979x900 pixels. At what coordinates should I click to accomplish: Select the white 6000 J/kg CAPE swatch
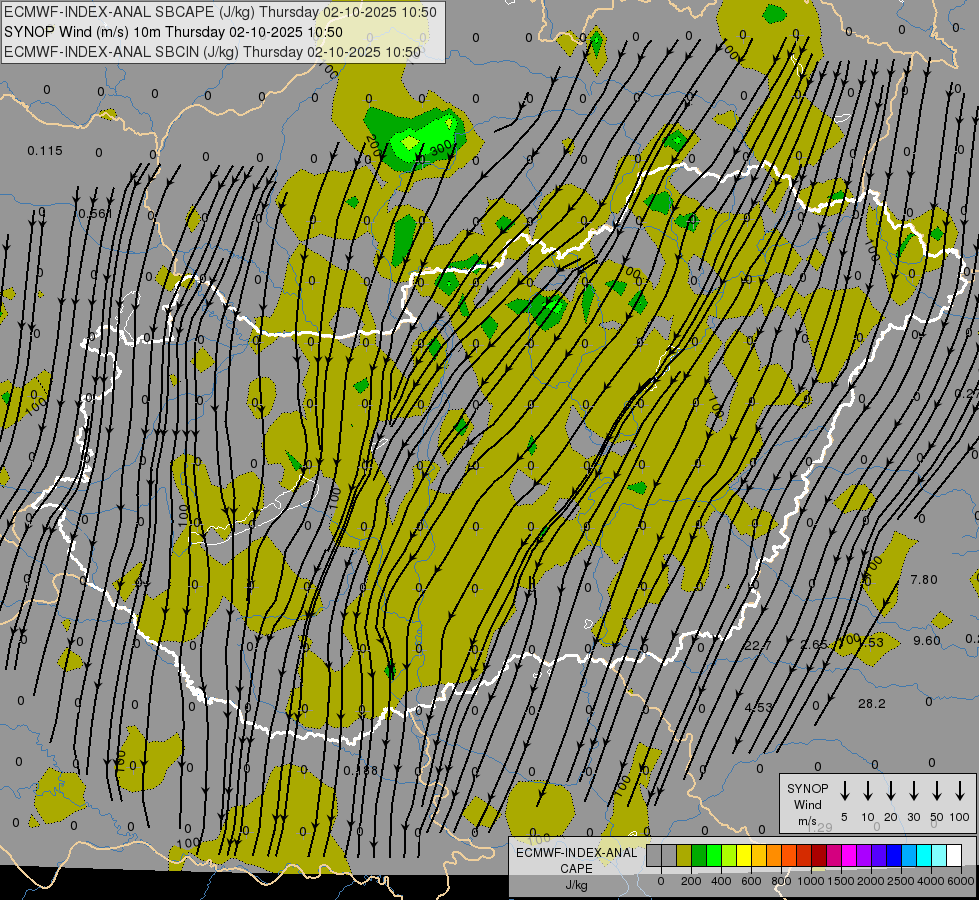click(x=954, y=856)
